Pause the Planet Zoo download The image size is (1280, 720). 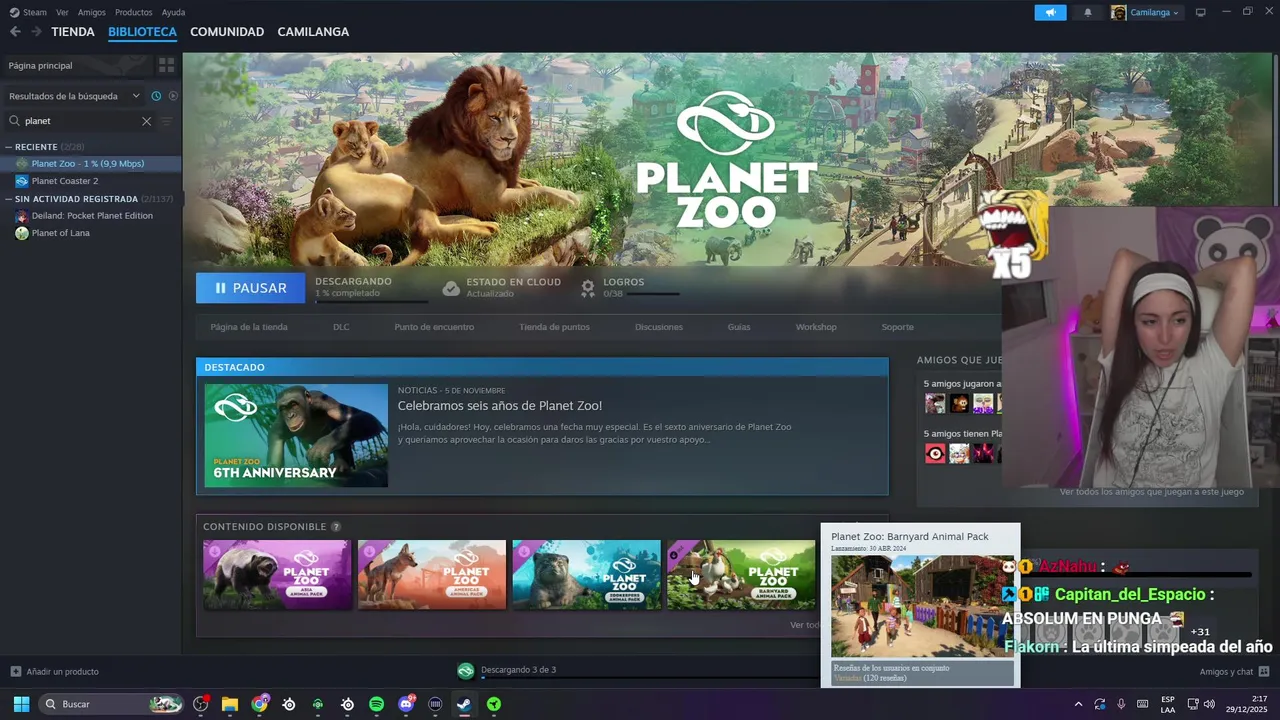tap(250, 288)
